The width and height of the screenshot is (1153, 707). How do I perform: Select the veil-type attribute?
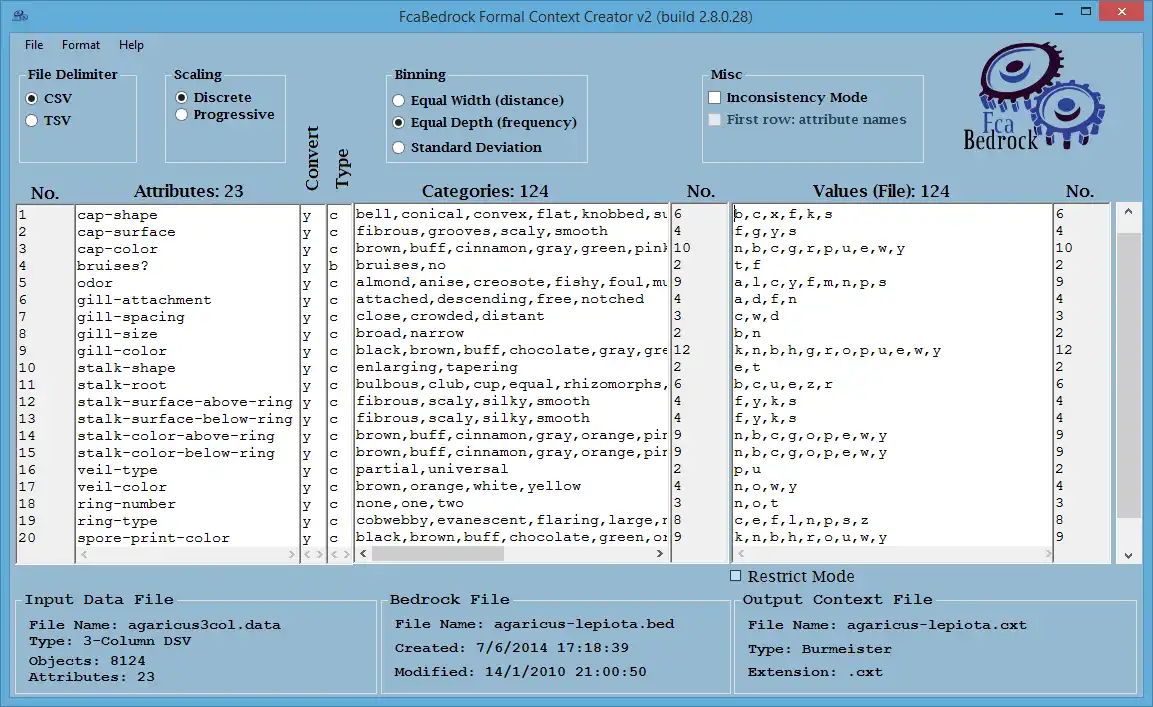coord(117,469)
